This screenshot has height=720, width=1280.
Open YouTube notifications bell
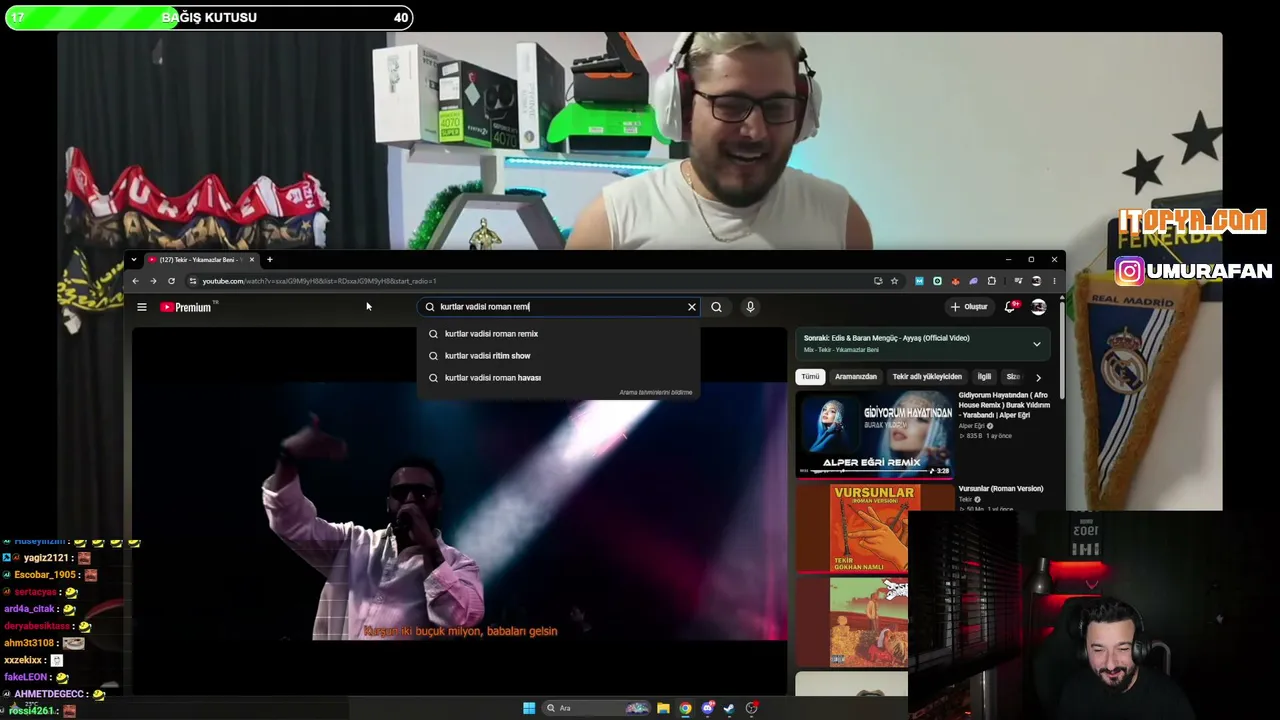[1010, 307]
